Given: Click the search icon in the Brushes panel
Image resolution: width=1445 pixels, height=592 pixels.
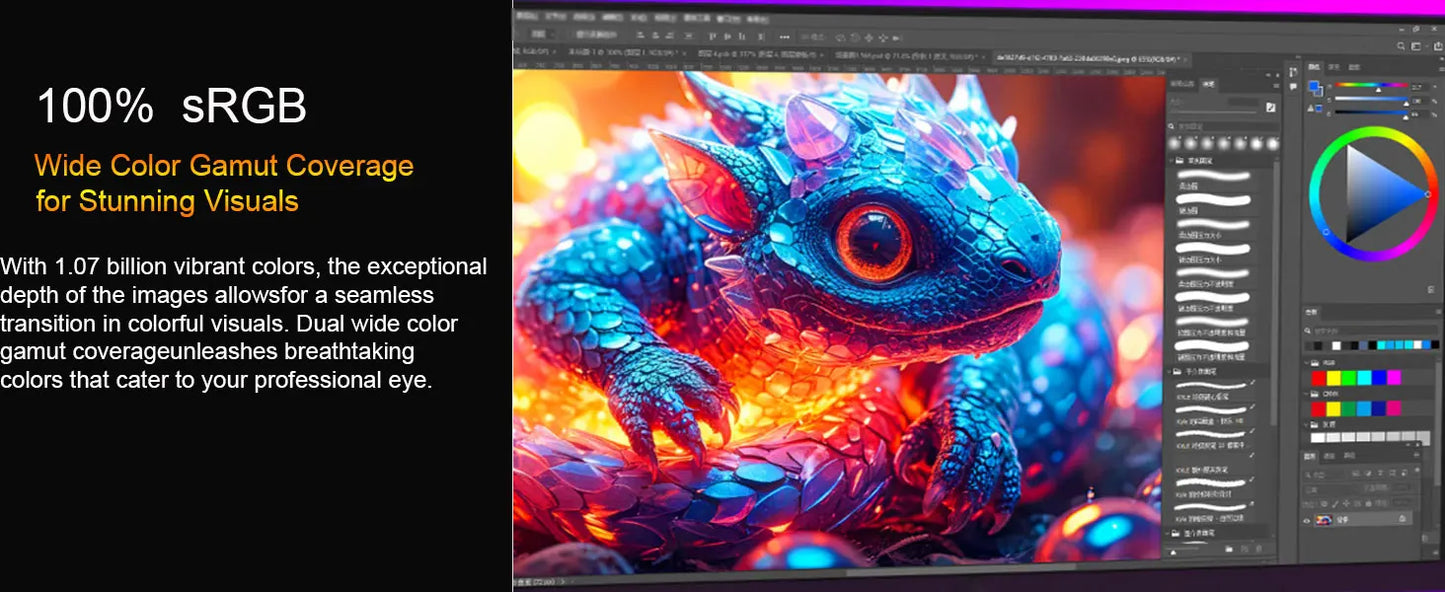Looking at the screenshot, I should coord(1171,125).
